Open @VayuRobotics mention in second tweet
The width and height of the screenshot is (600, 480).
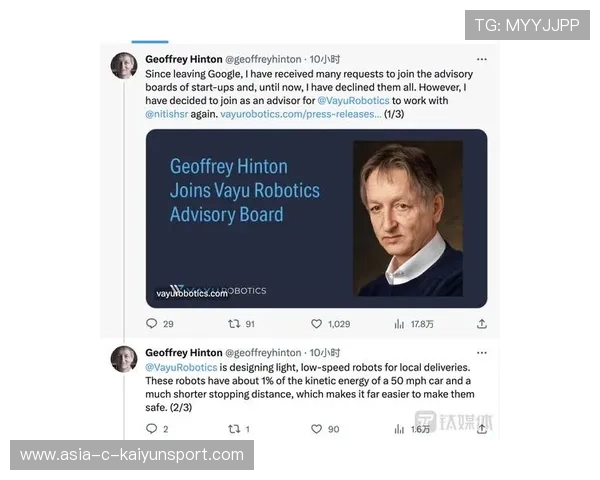181,367
